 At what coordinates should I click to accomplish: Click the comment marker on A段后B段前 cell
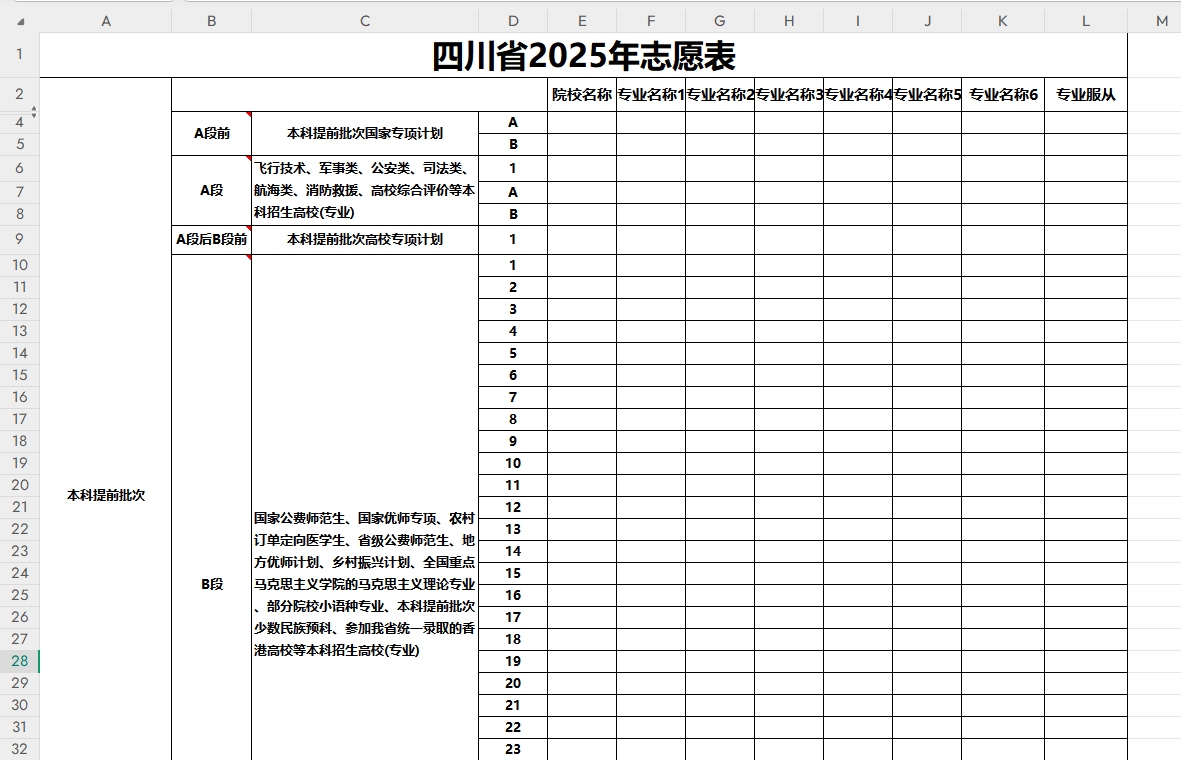tap(248, 229)
